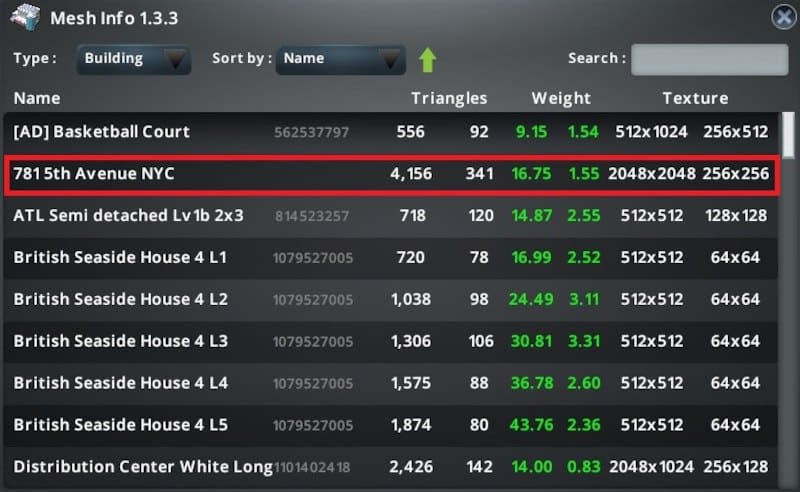Select British Seaside House 4 L1
Screen dimensions: 800x492
(x=120, y=257)
